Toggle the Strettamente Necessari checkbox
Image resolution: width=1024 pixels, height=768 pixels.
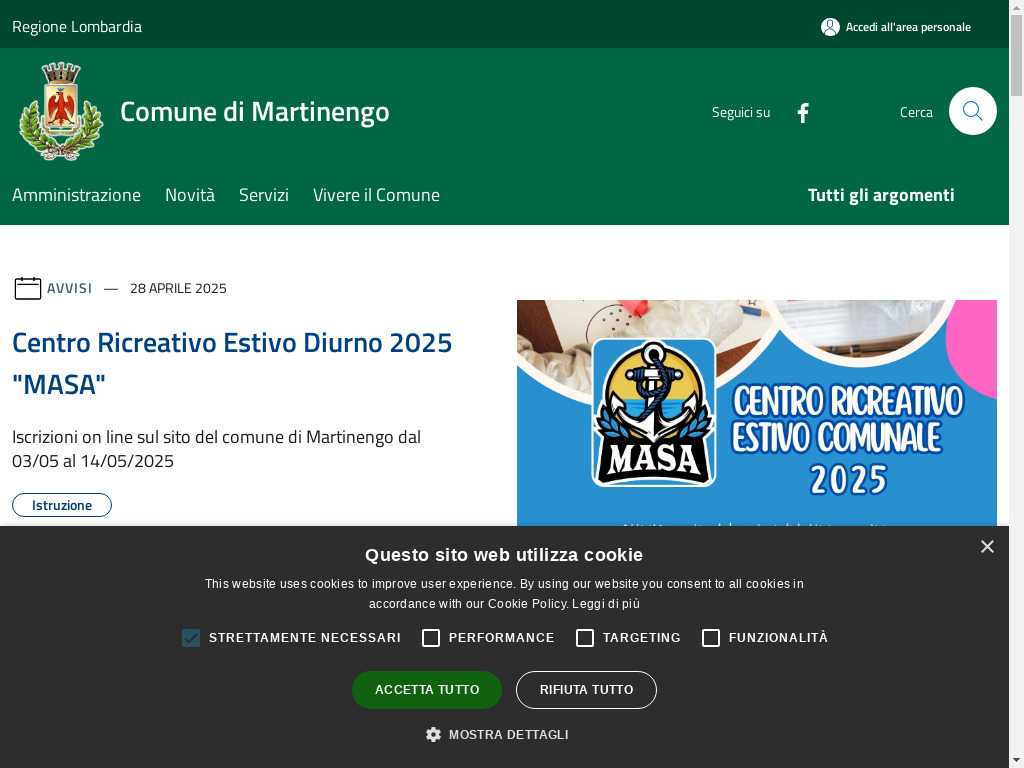(x=191, y=638)
